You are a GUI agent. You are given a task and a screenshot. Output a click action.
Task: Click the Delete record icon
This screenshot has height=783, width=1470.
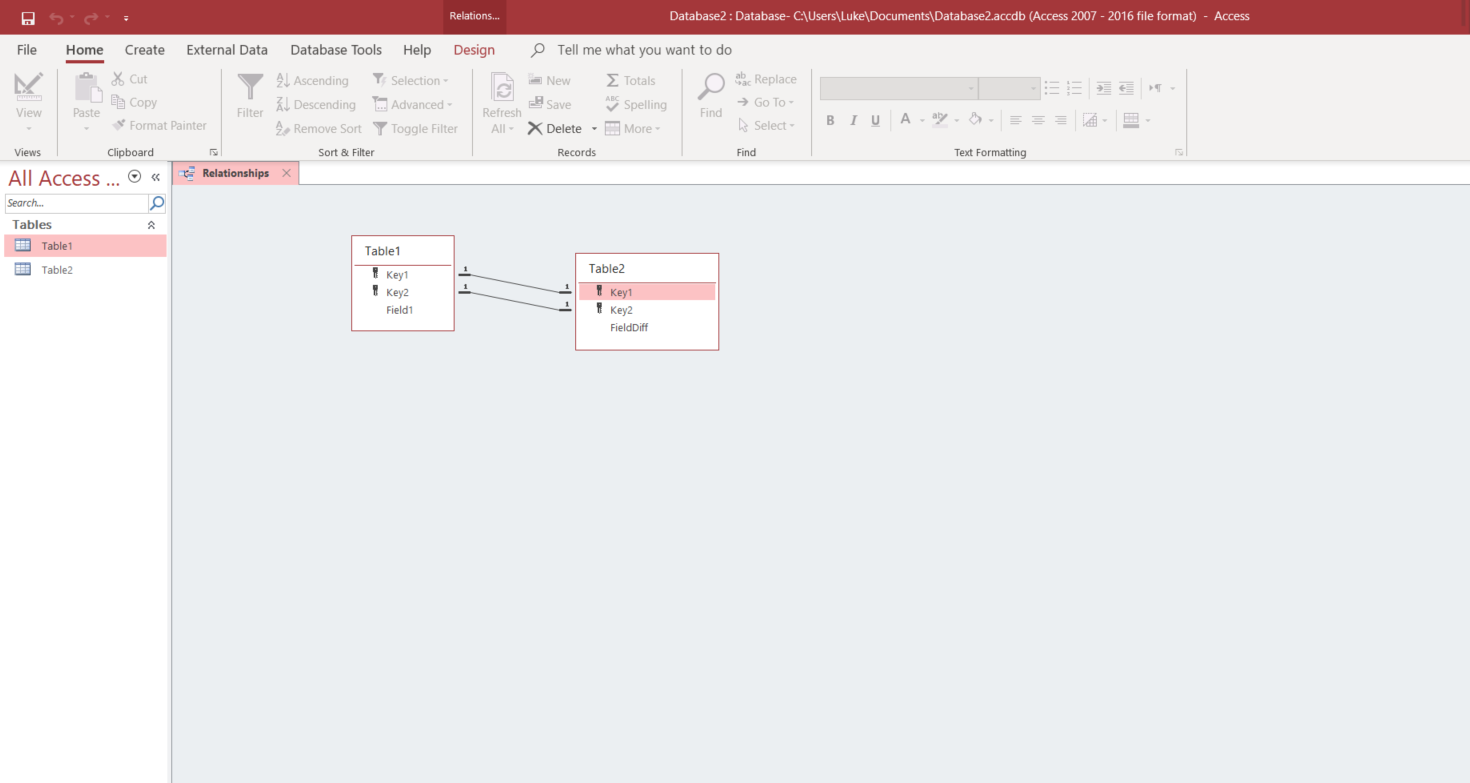click(536, 128)
